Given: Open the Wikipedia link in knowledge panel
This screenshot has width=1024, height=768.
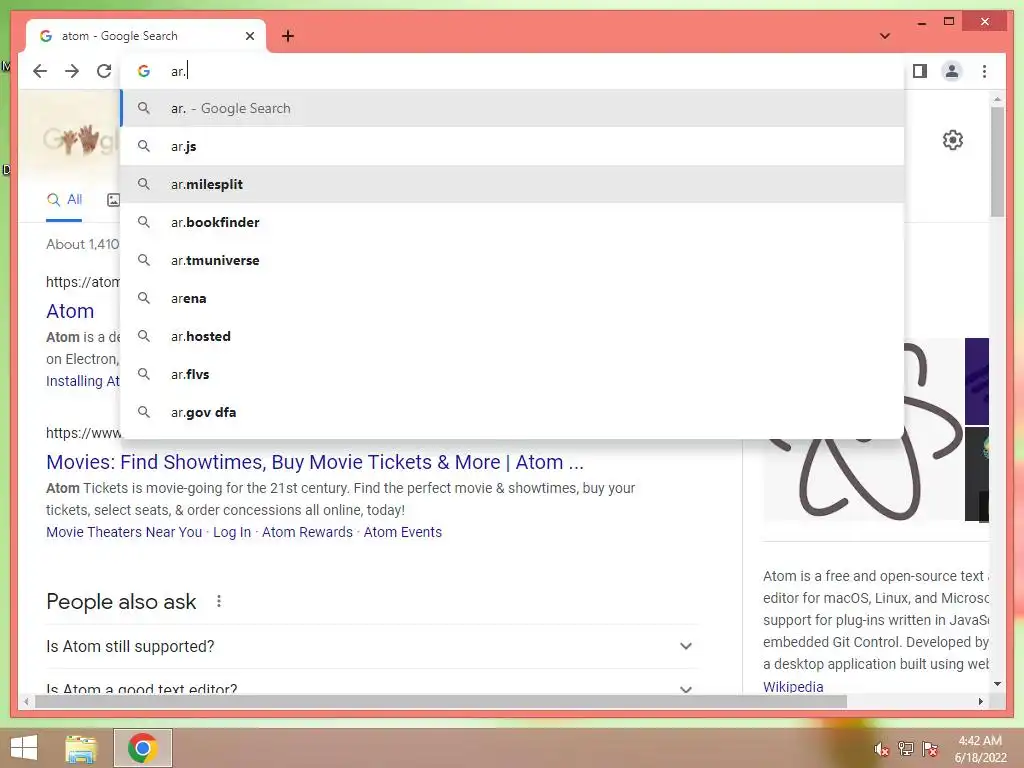Looking at the screenshot, I should coord(793,686).
